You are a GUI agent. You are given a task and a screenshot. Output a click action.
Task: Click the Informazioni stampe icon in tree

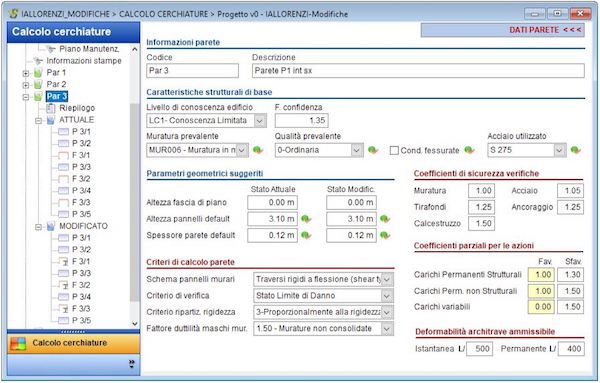coord(38,61)
